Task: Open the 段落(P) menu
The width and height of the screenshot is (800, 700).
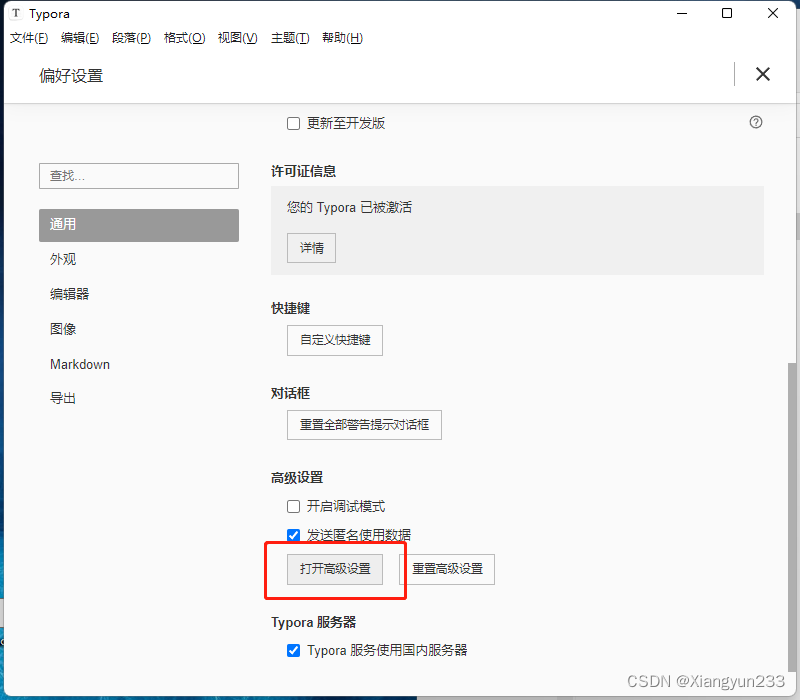Action: click(x=132, y=38)
